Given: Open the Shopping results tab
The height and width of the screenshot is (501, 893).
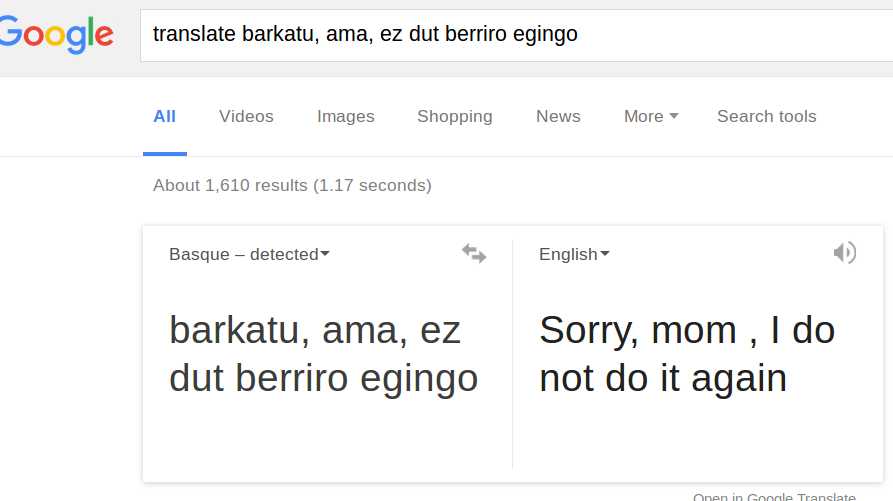Looking at the screenshot, I should coord(454,116).
